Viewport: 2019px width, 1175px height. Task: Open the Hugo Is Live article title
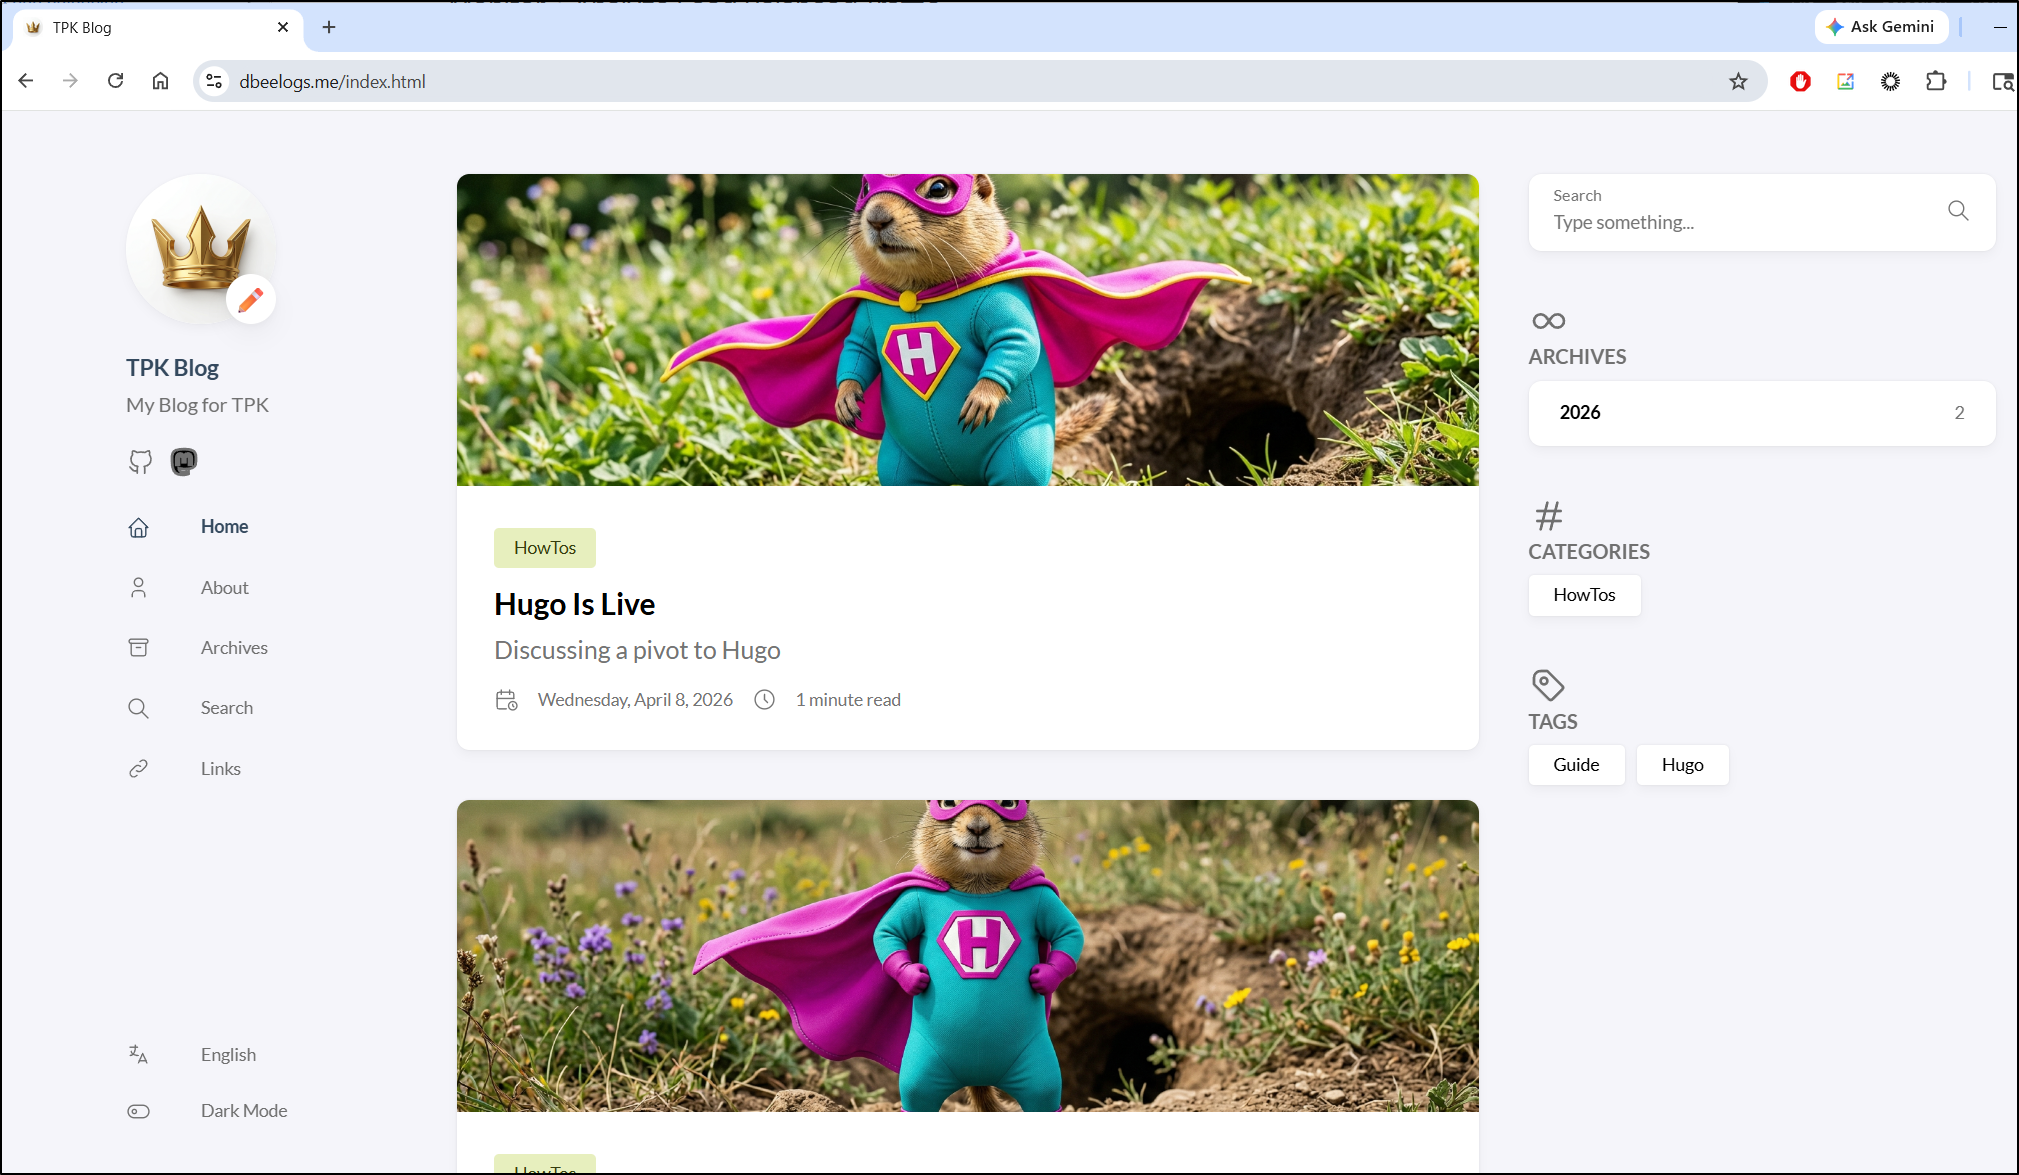click(x=574, y=604)
